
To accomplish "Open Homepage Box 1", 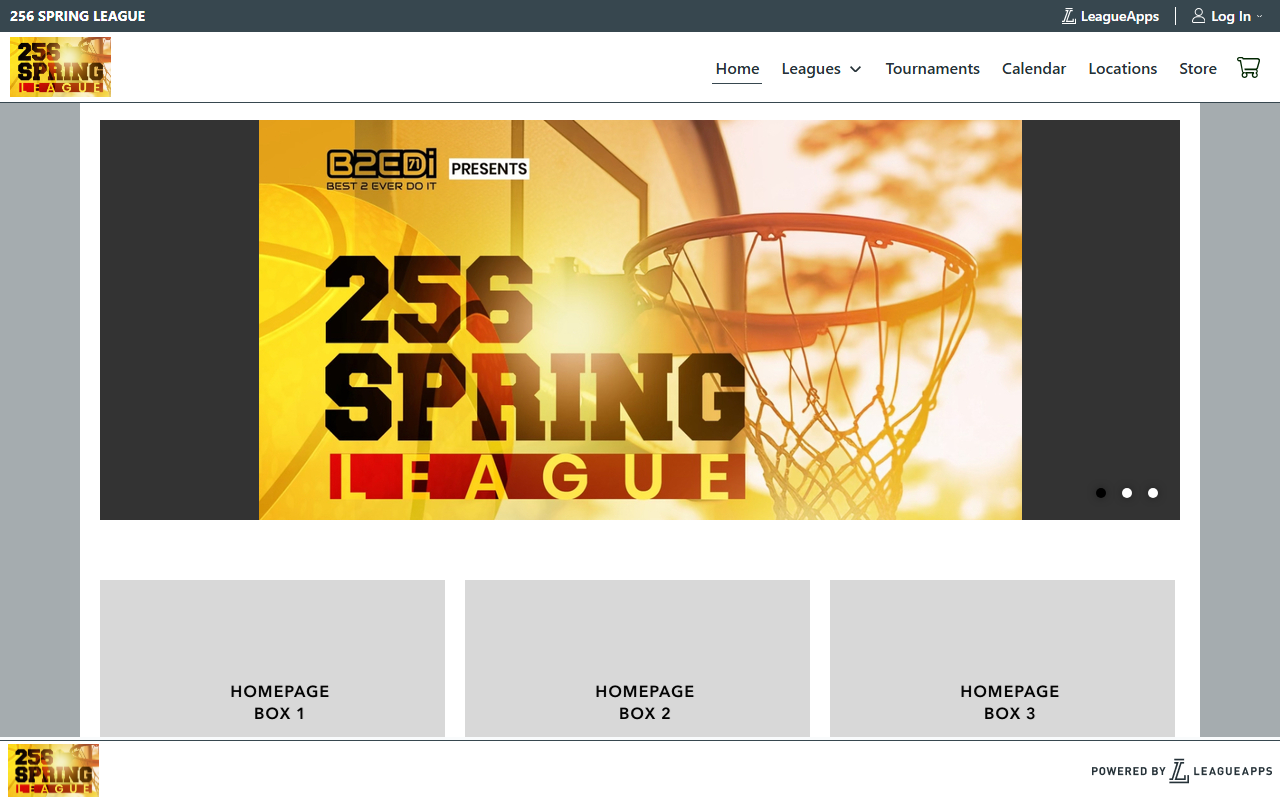I will pos(272,659).
